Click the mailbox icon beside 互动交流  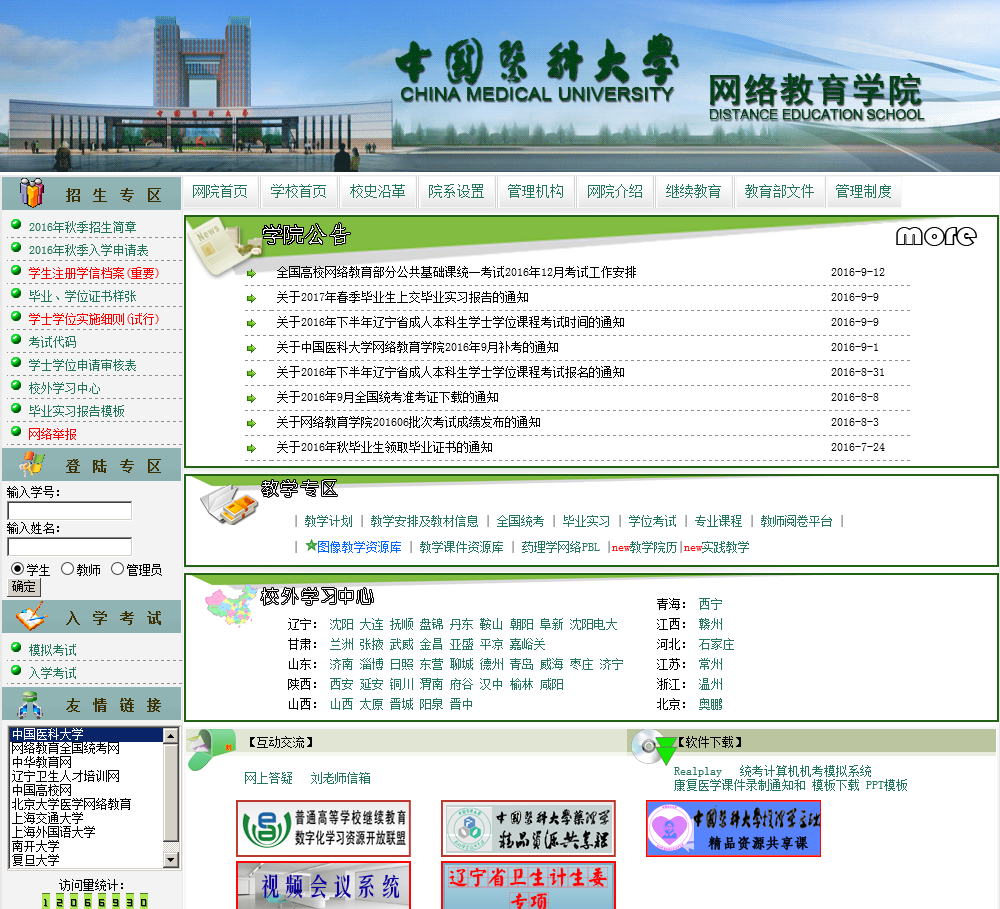coord(212,749)
